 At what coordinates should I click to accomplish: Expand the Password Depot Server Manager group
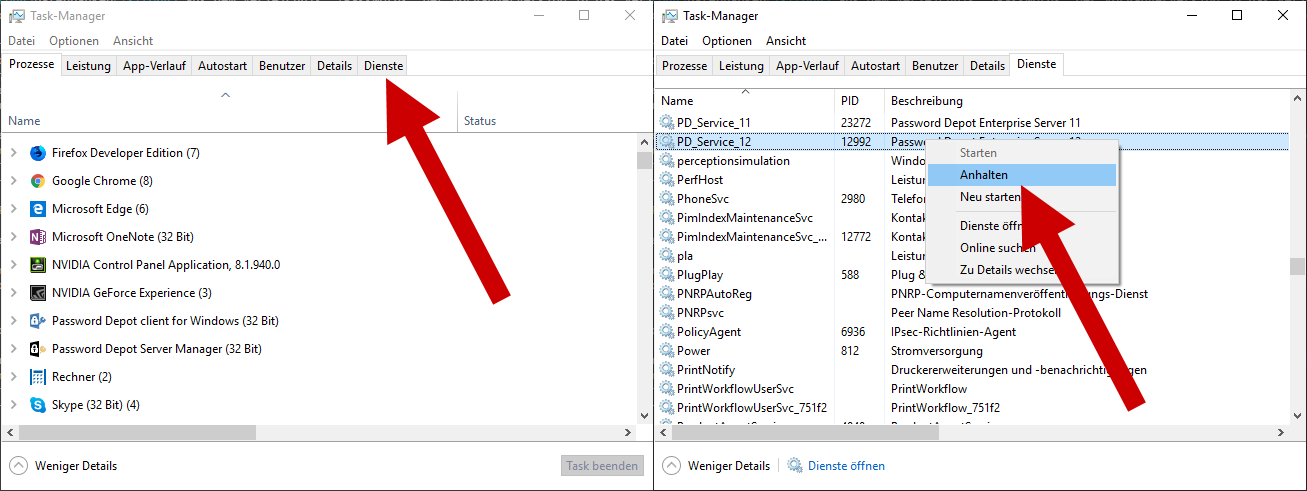coord(13,349)
